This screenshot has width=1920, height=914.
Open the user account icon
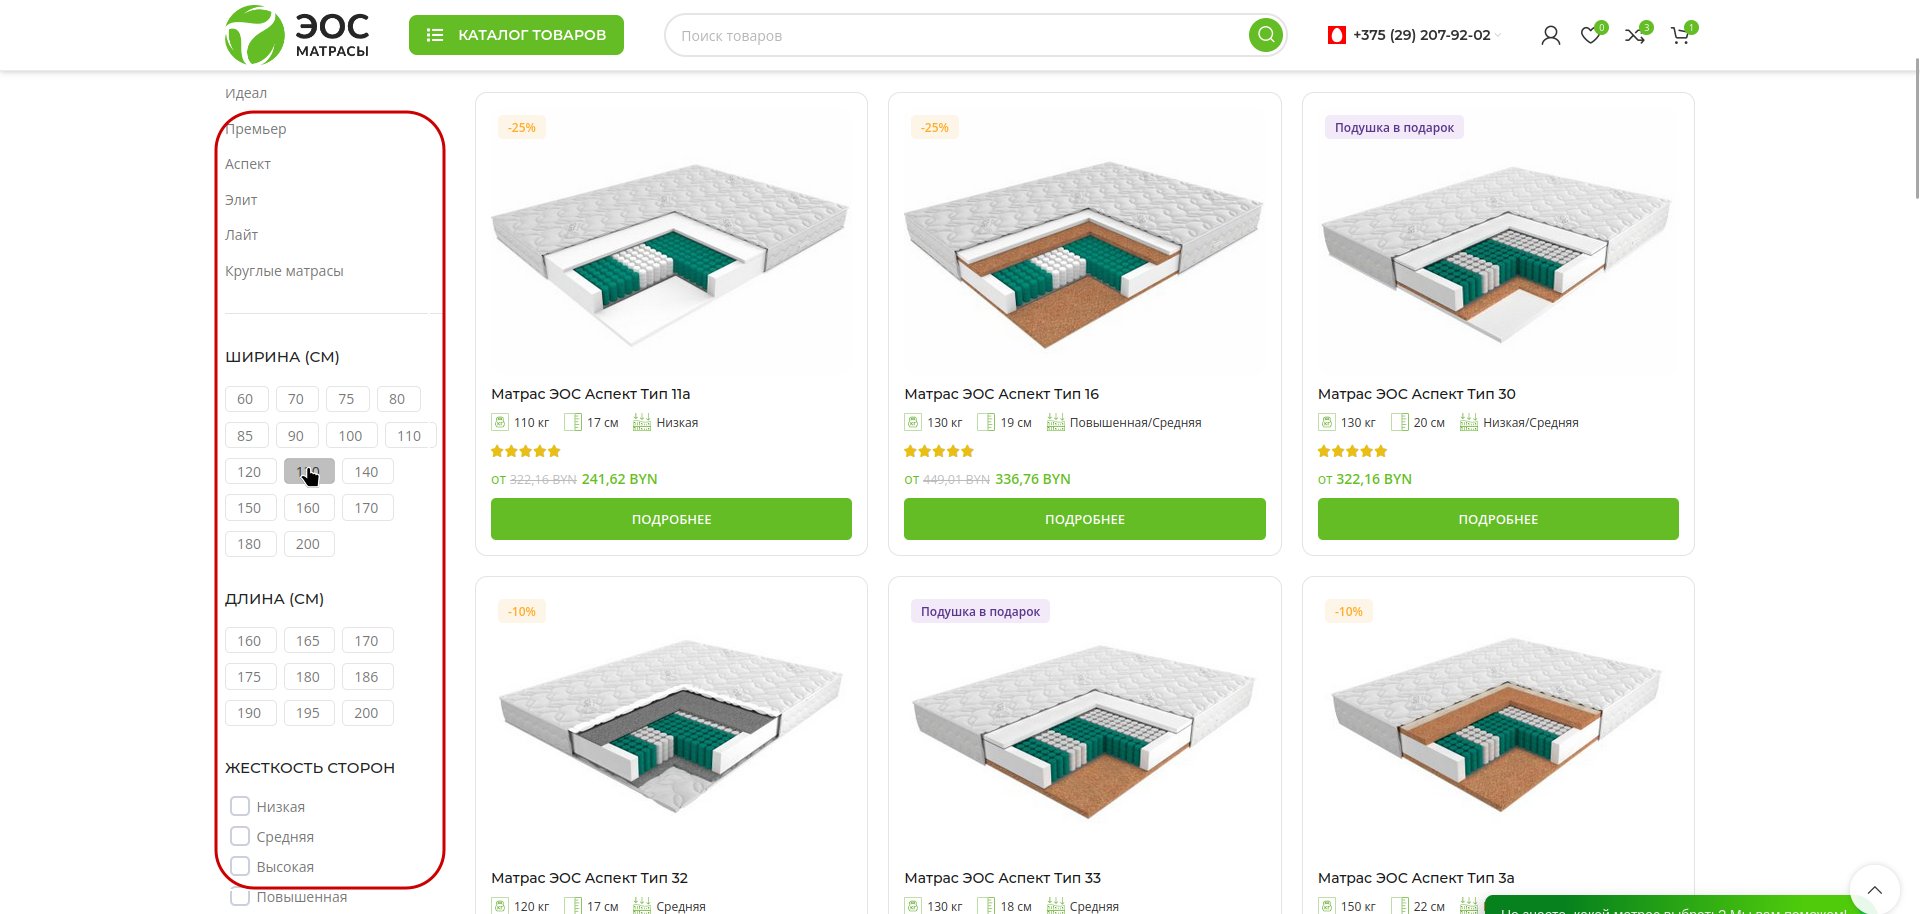pos(1550,36)
